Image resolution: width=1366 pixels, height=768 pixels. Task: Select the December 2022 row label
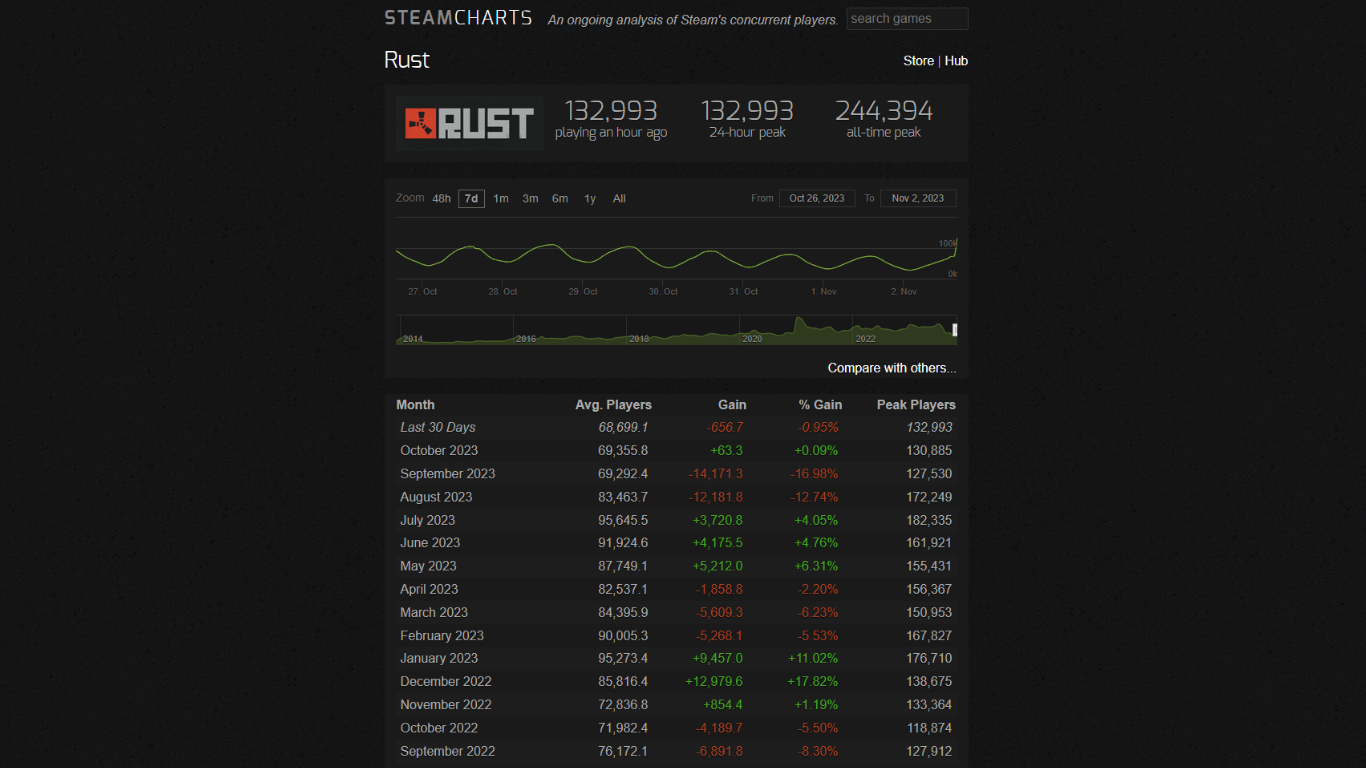446,681
